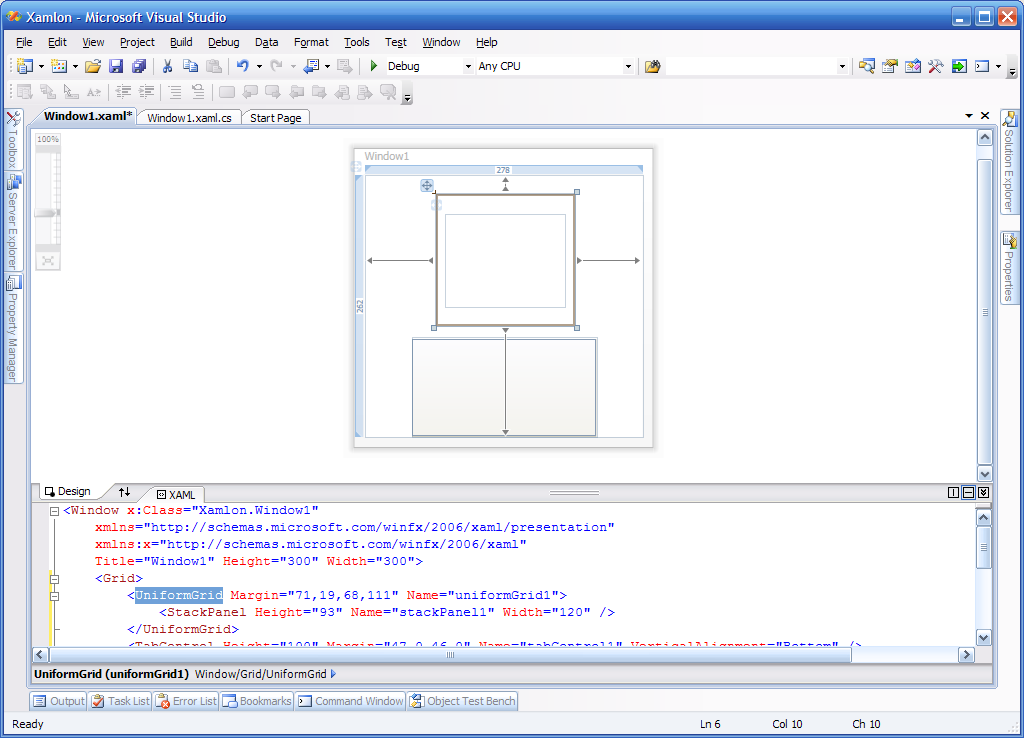The image size is (1024, 738).
Task: Expand the Toolbox side panel
Action: [13, 140]
